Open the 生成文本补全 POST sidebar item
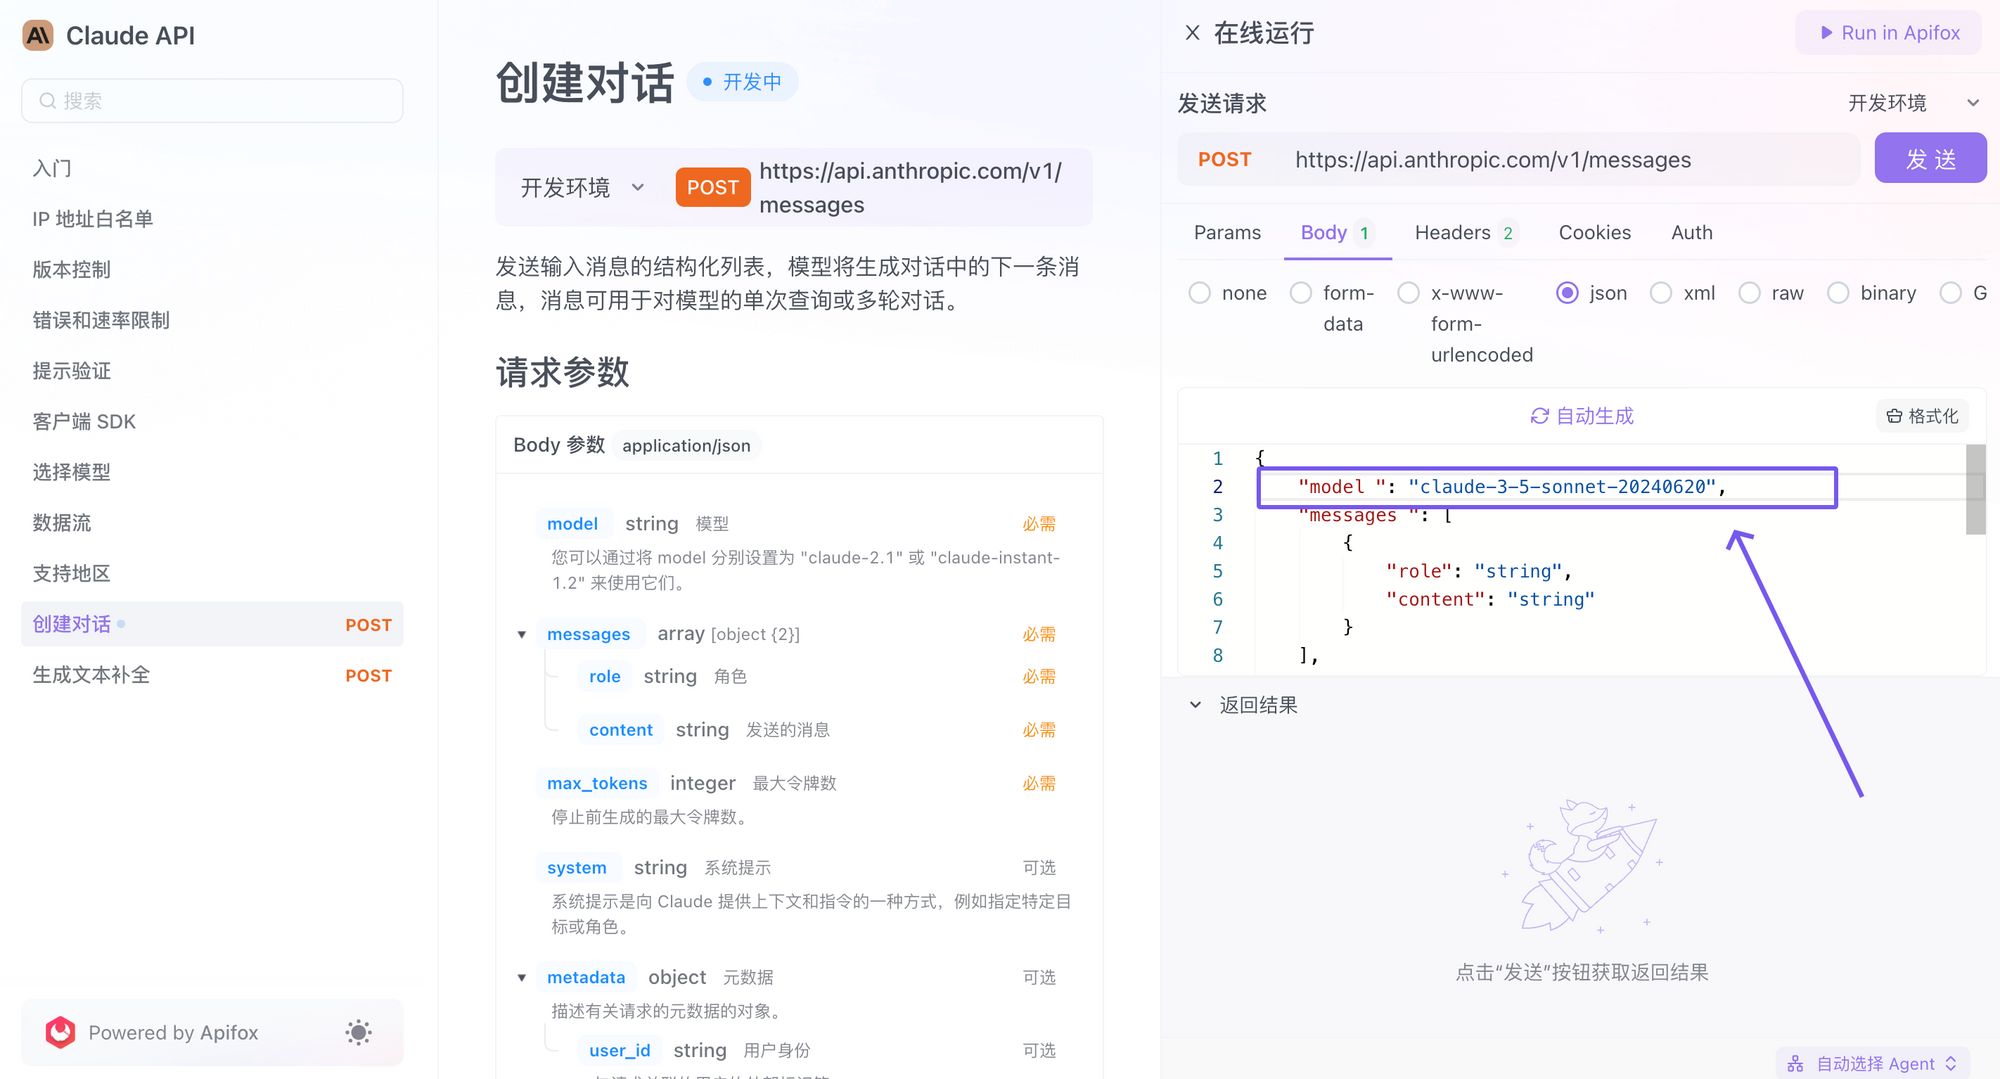The width and height of the screenshot is (2000, 1079). tap(212, 675)
